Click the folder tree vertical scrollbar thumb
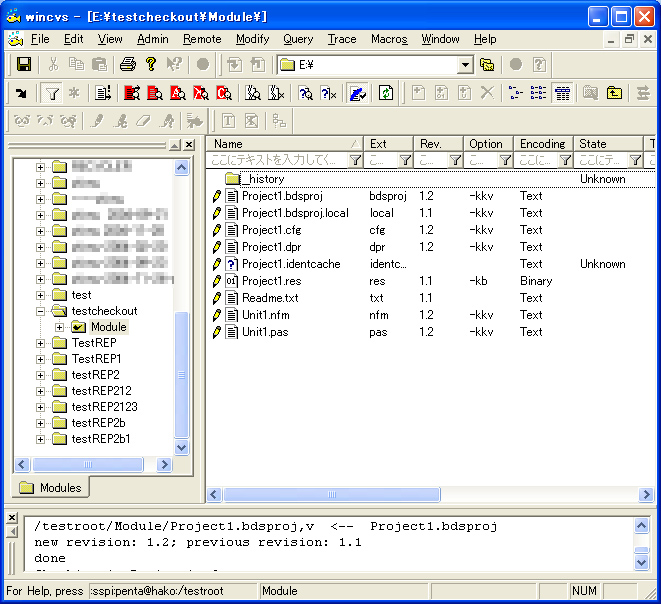This screenshot has height=604, width=661. 181,375
